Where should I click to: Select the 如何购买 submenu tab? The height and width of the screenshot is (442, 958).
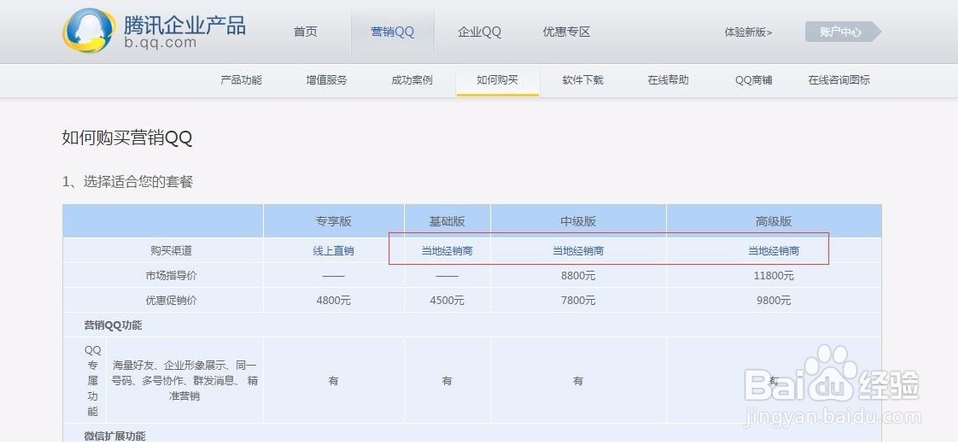pyautogui.click(x=497, y=80)
